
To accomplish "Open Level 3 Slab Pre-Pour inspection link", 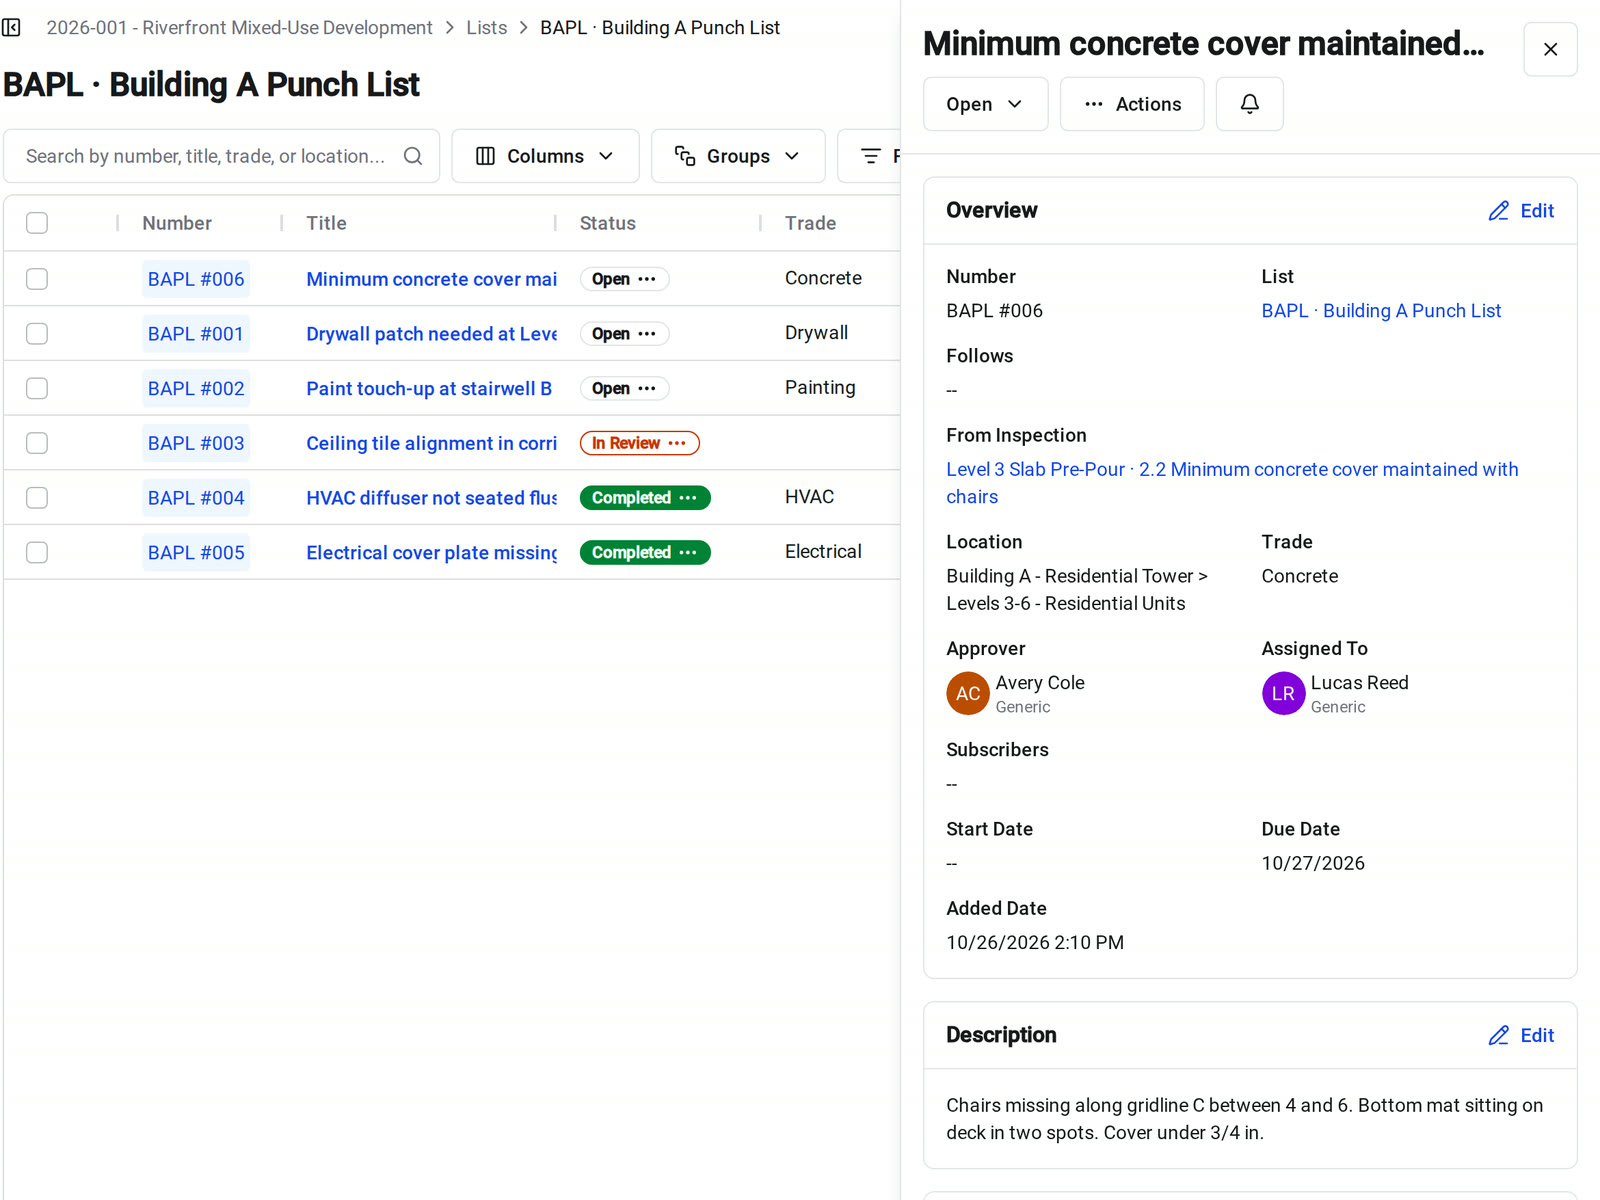I will (x=1232, y=483).
